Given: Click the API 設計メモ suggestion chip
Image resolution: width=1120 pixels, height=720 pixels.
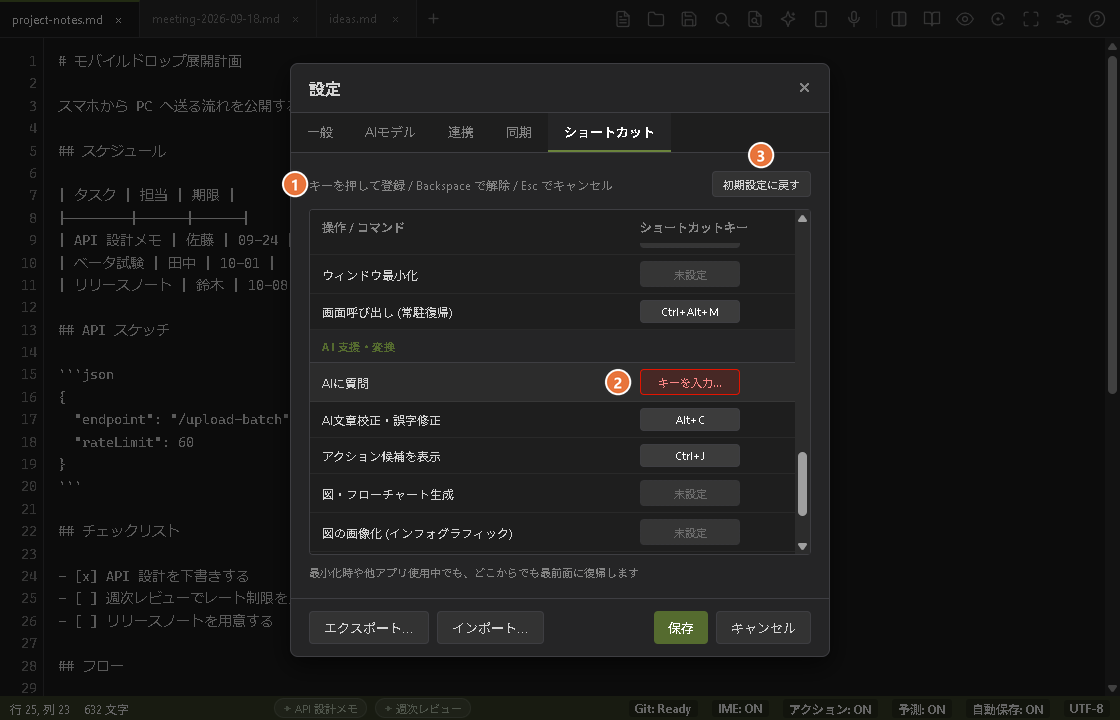Looking at the screenshot, I should click(321, 709).
